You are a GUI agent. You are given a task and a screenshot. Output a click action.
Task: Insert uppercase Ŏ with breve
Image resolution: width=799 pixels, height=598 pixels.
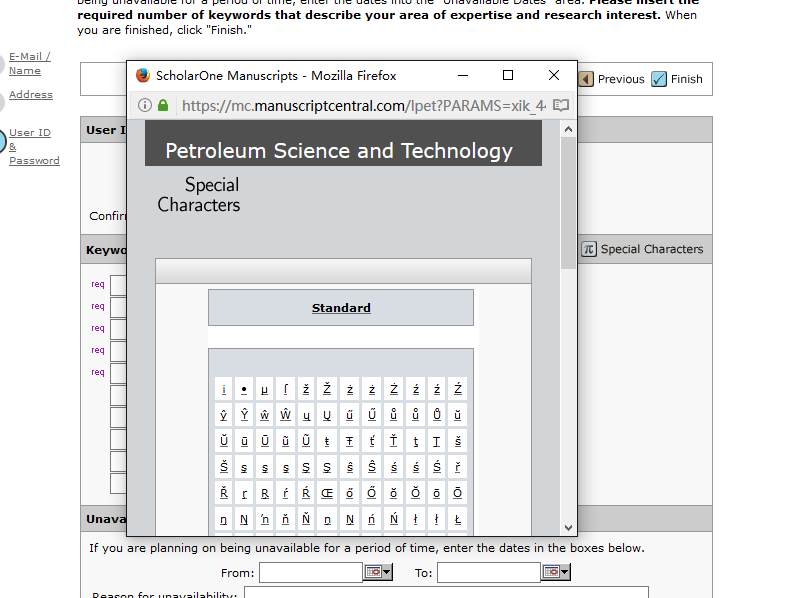point(416,493)
